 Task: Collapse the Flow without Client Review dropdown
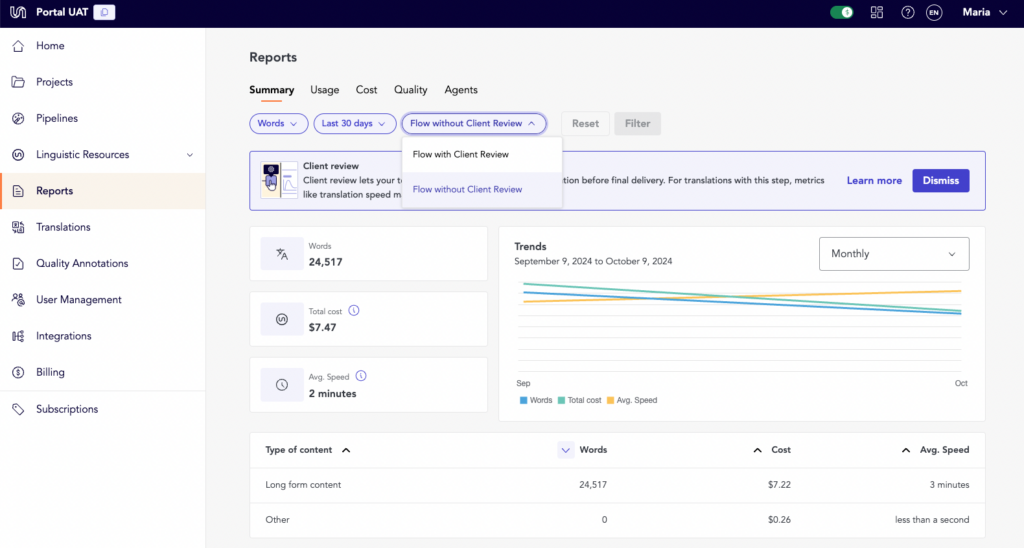click(474, 123)
